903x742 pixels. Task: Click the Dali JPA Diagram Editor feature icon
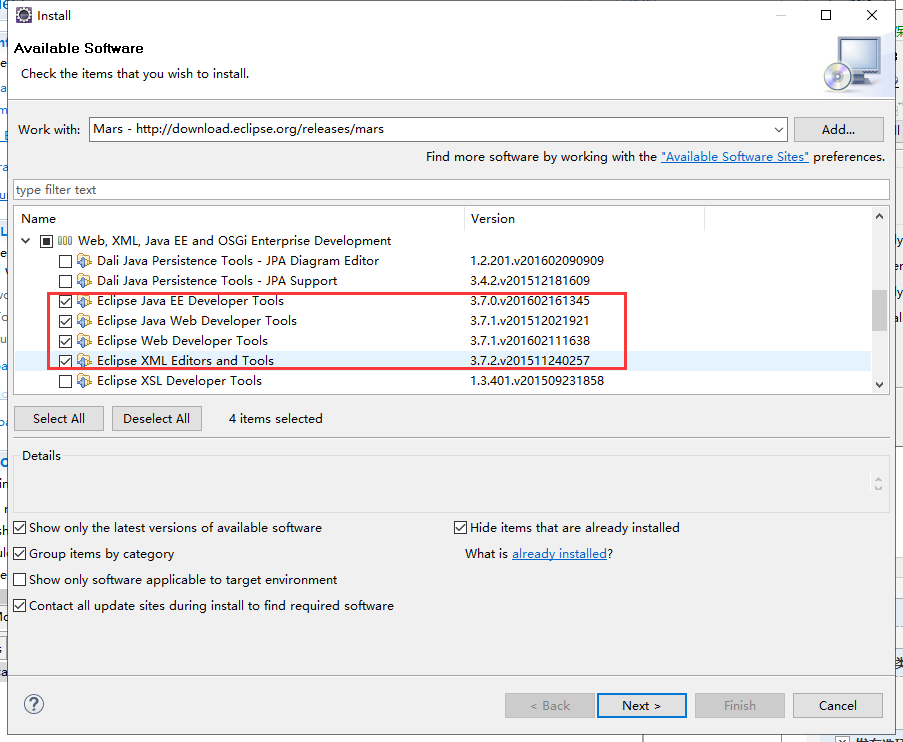point(84,261)
